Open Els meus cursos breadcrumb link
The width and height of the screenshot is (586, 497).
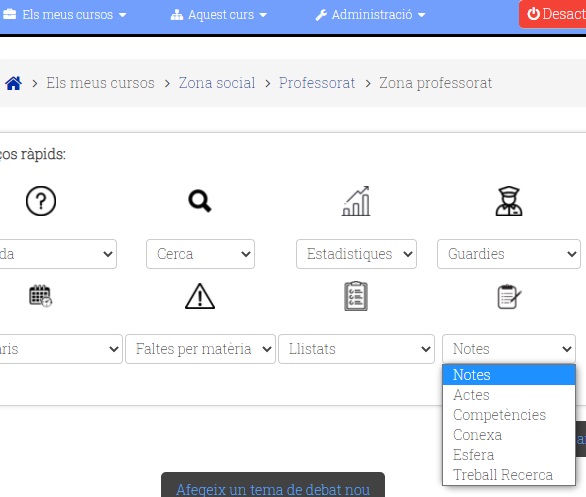[x=100, y=83]
